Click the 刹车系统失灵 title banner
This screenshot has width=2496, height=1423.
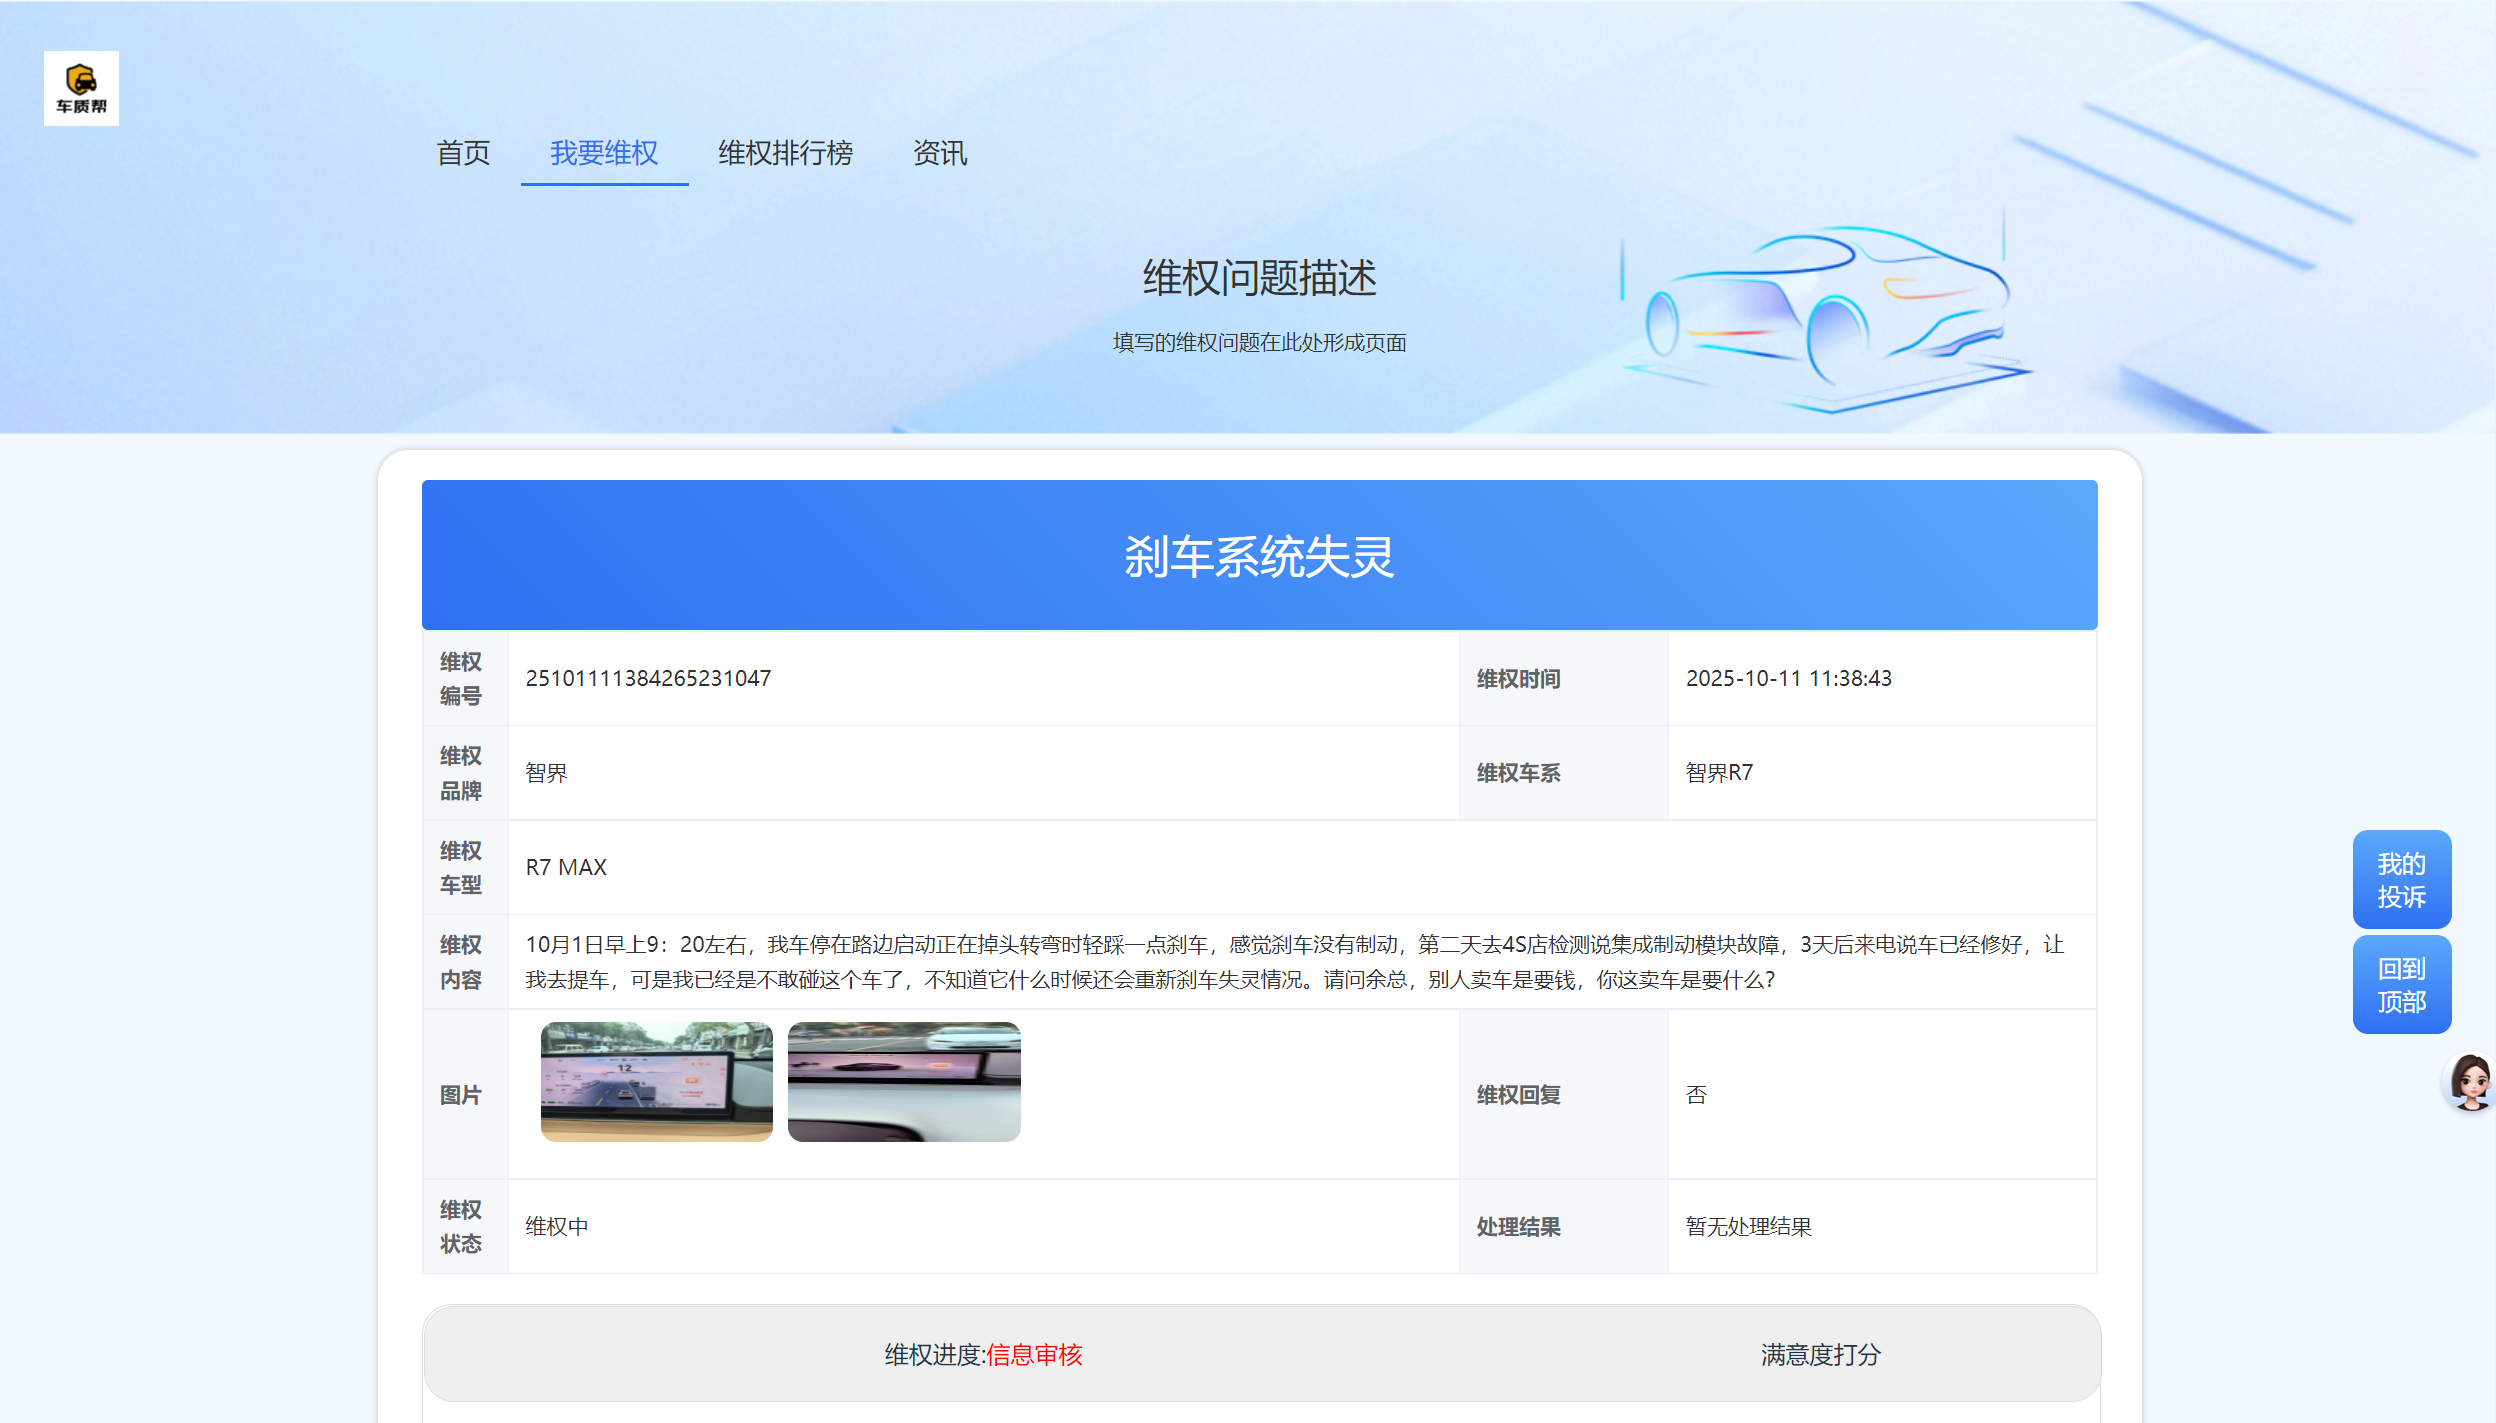click(x=1259, y=556)
